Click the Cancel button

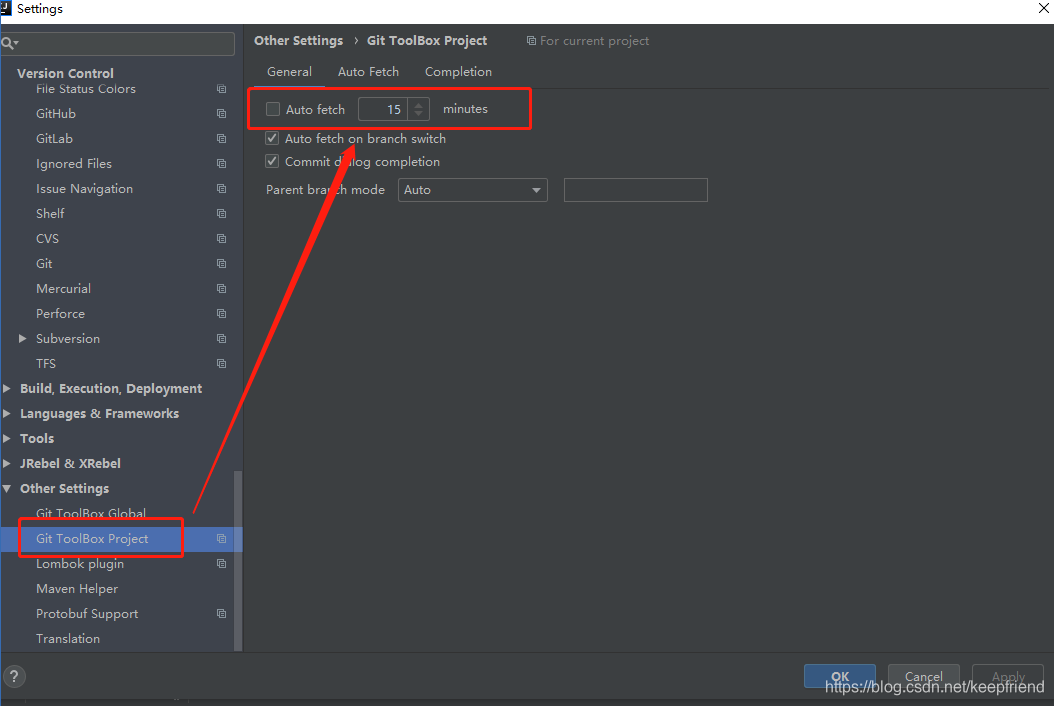pyautogui.click(x=924, y=676)
